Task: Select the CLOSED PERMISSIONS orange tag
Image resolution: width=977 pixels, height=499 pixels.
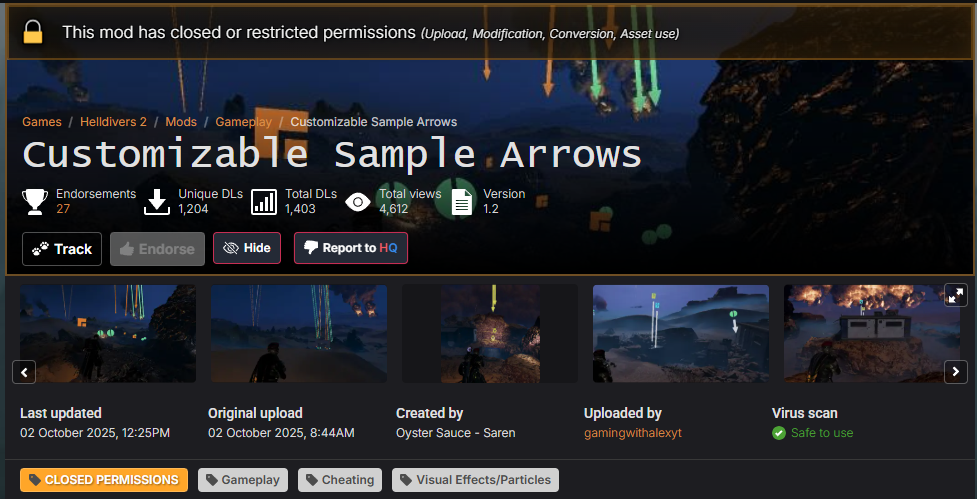Action: [x=104, y=480]
